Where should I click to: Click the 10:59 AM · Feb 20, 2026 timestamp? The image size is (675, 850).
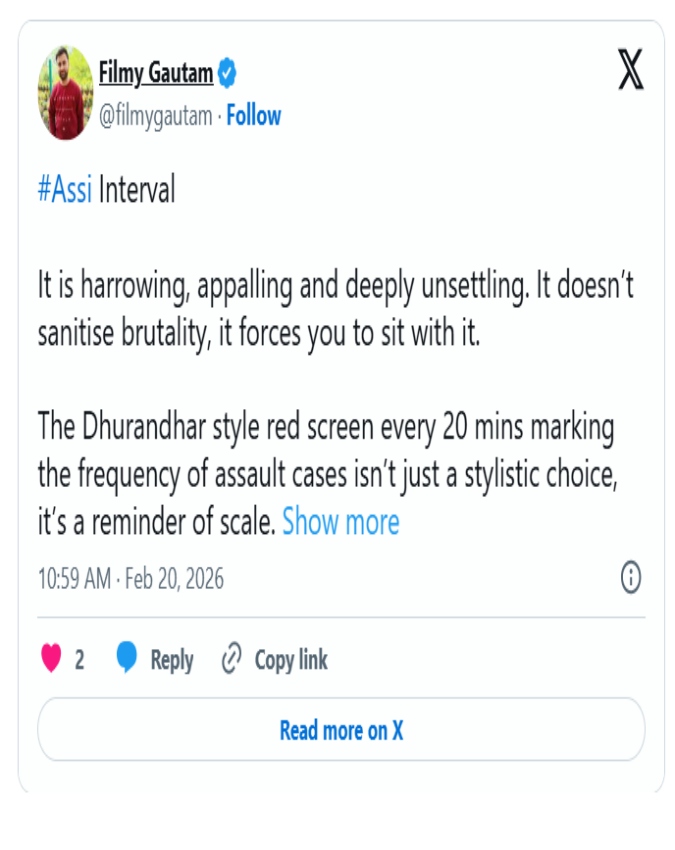(131, 578)
